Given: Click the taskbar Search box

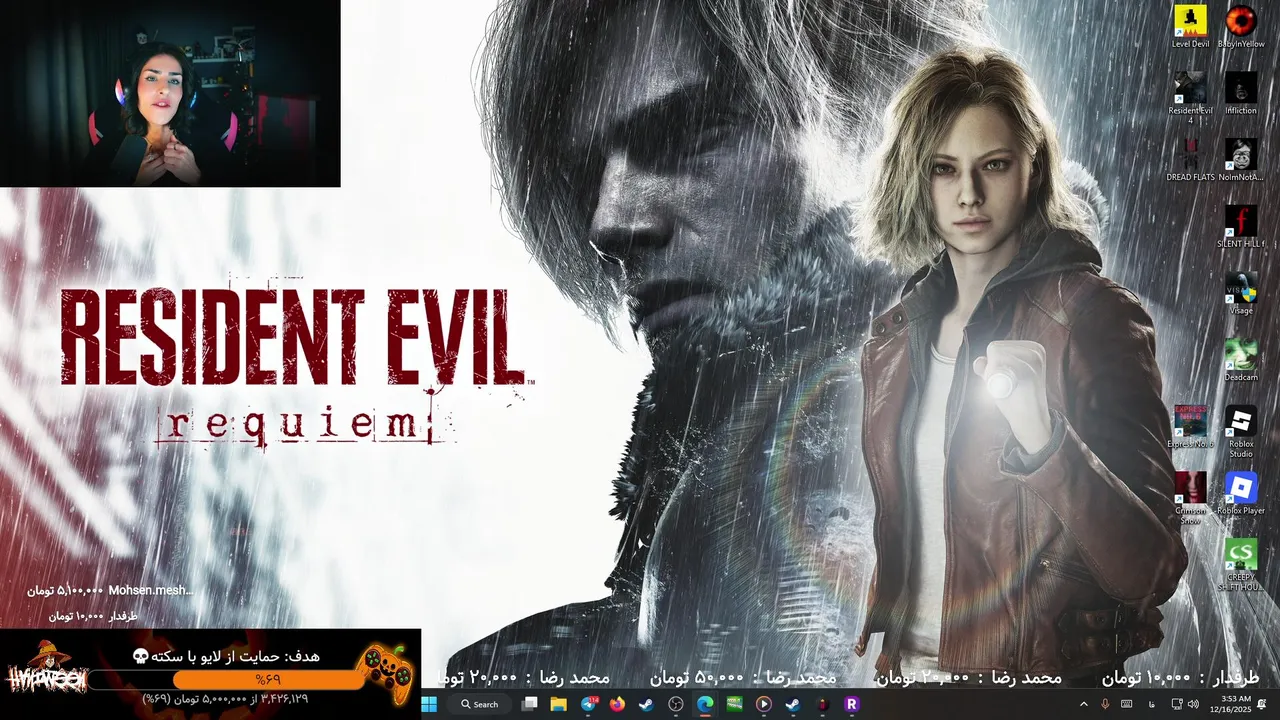Looking at the screenshot, I should (x=481, y=704).
